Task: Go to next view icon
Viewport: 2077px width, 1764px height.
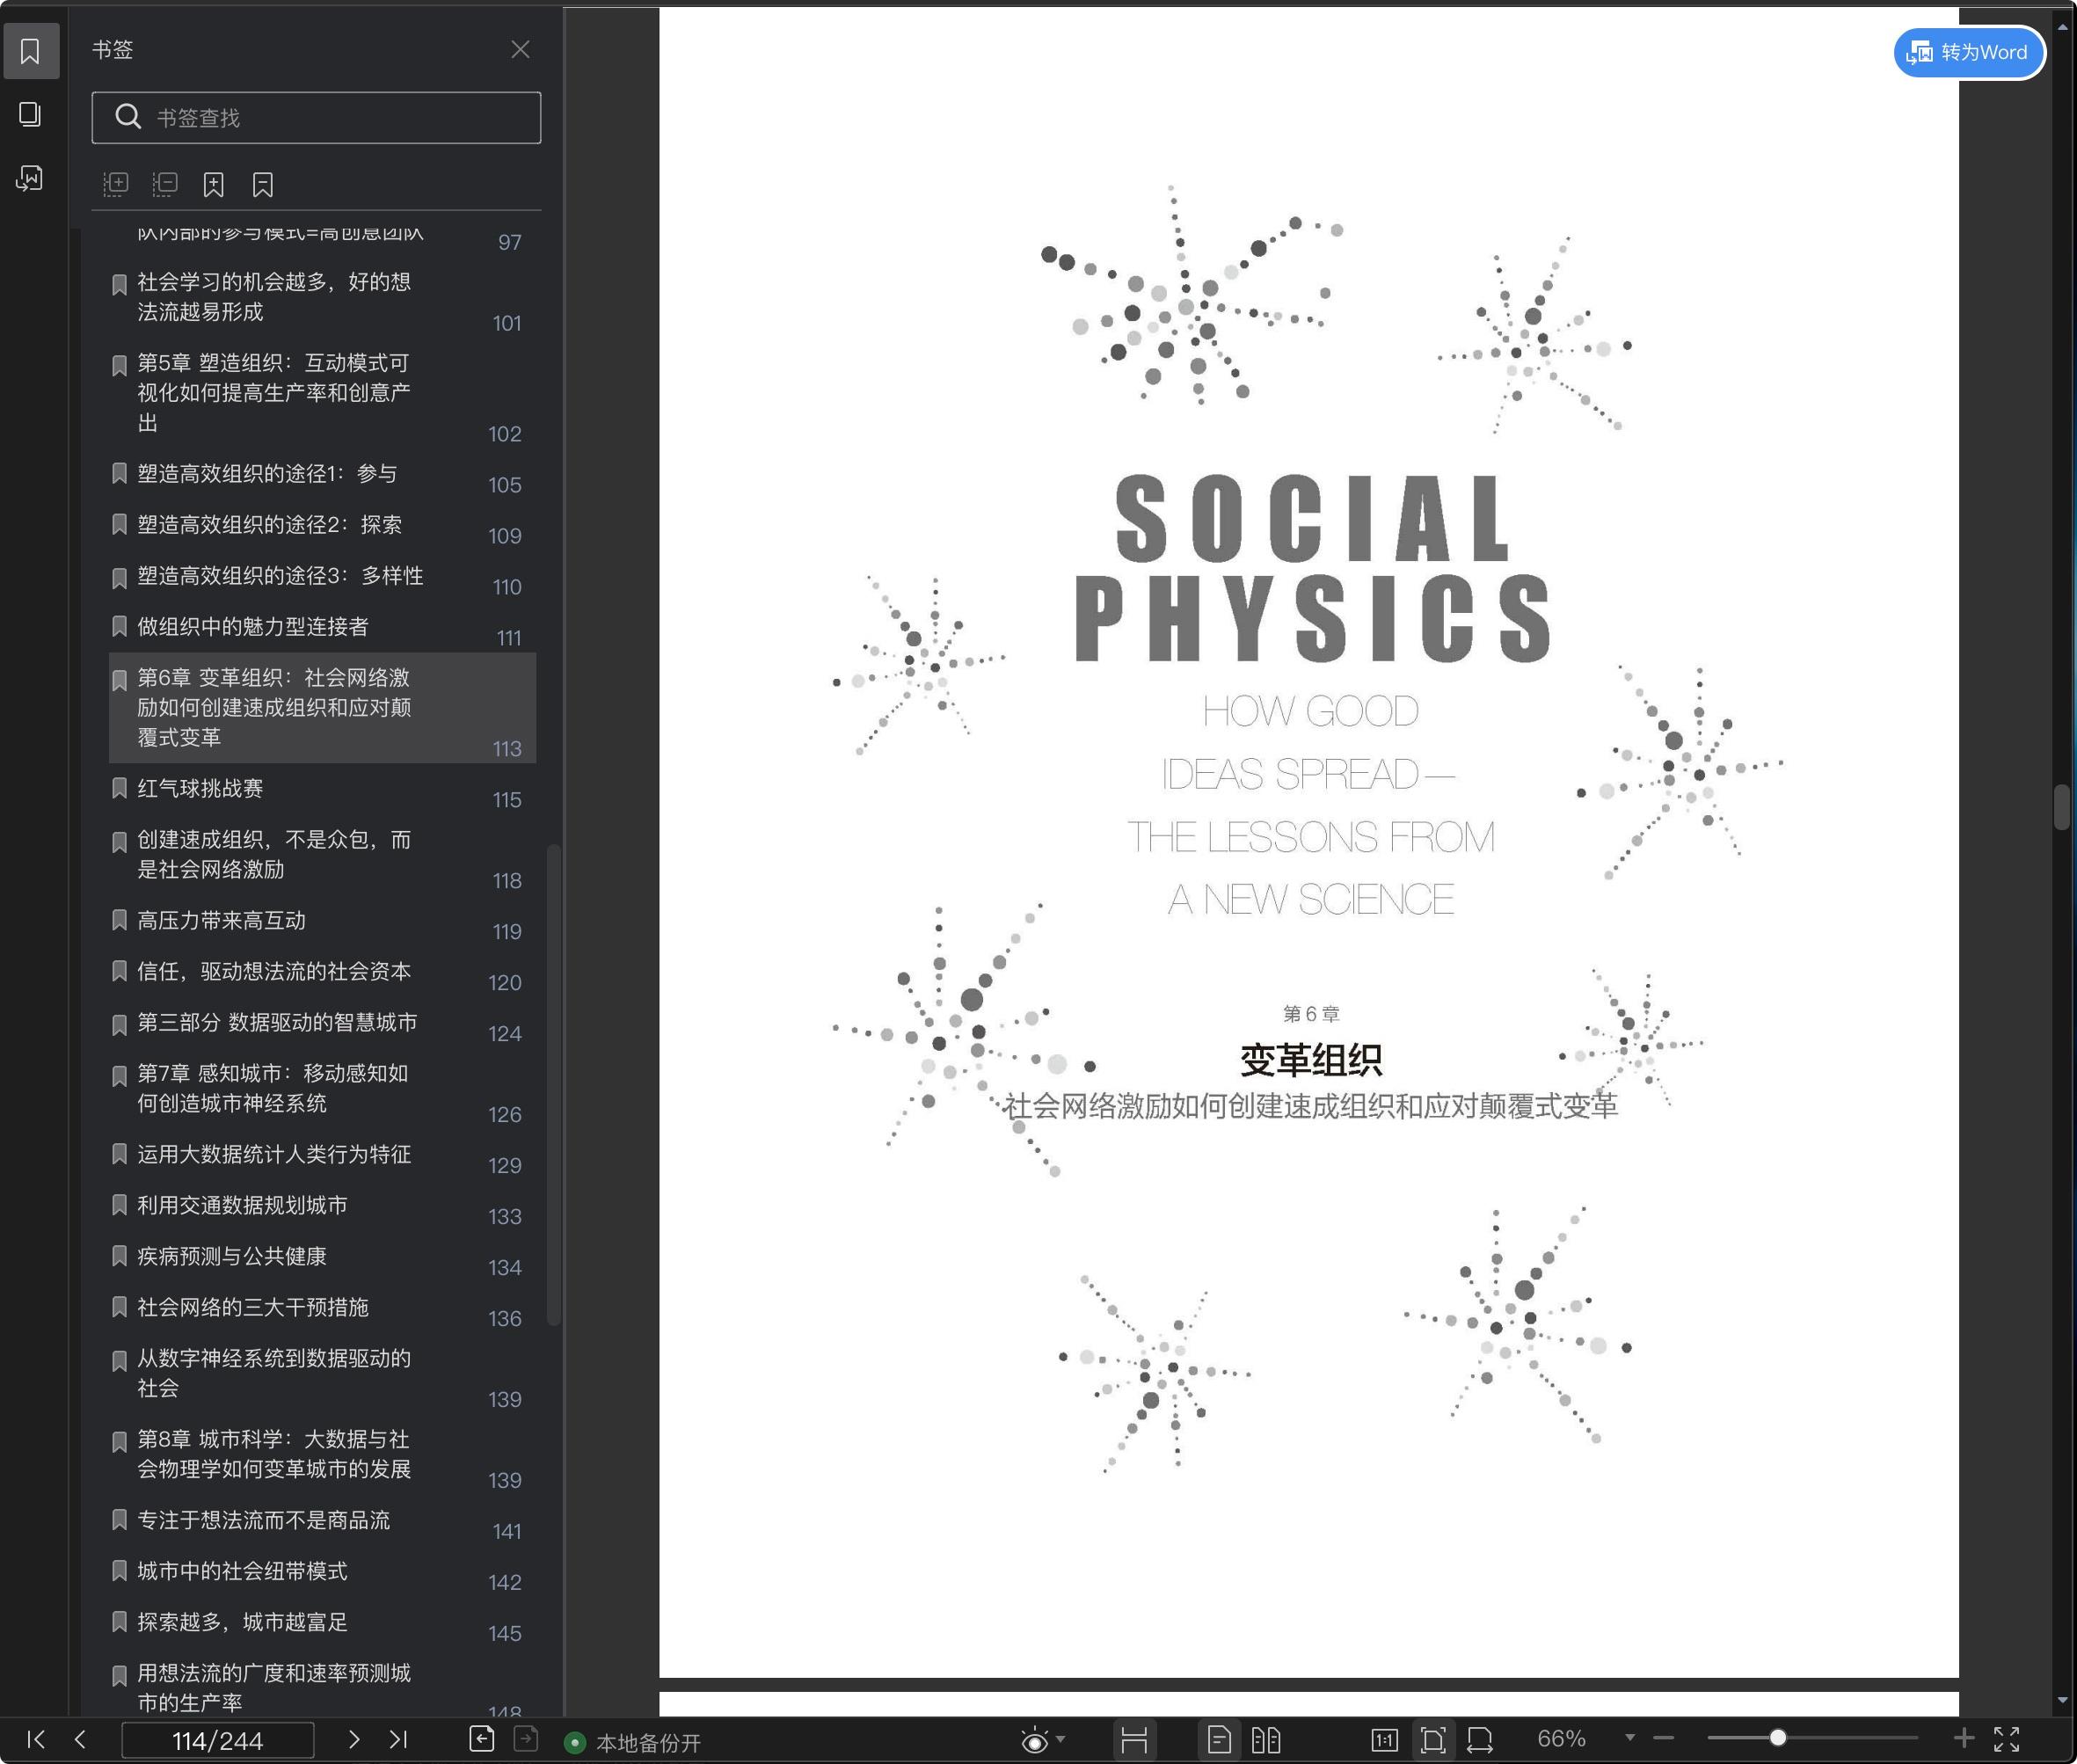Action: 526,1739
